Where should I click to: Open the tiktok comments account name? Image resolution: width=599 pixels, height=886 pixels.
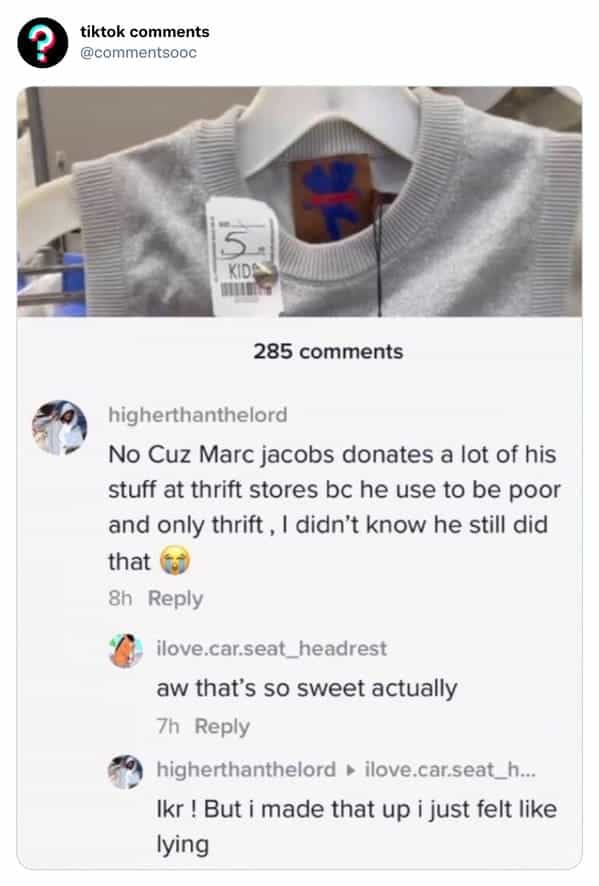point(145,32)
